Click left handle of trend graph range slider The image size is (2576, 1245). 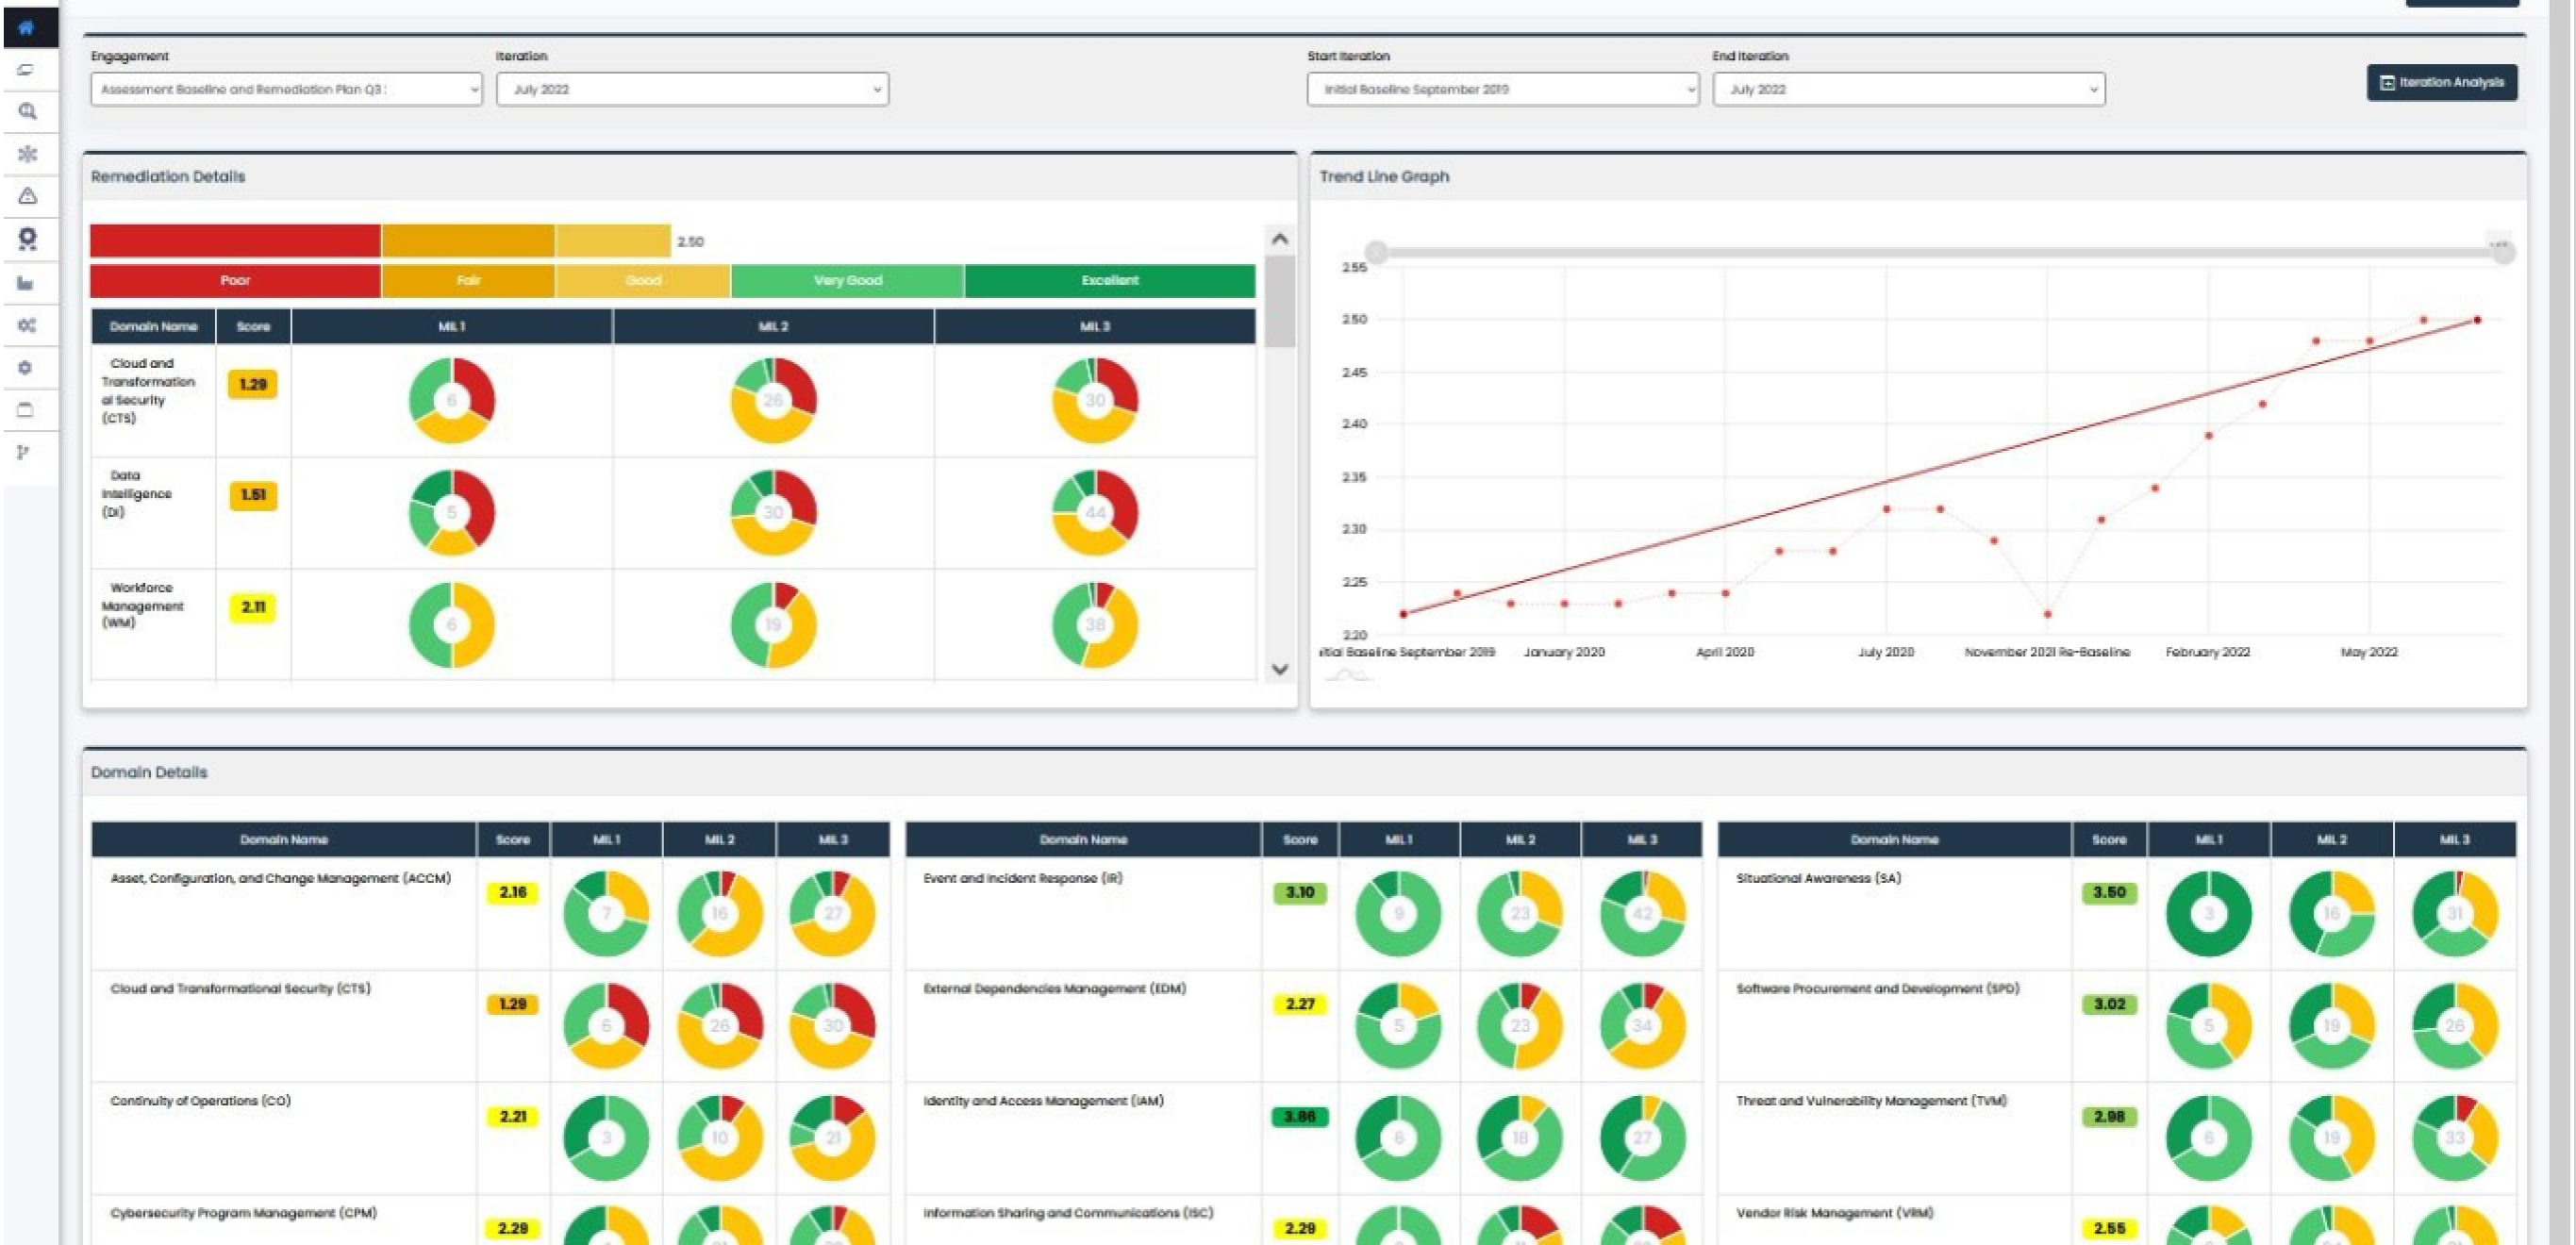[1376, 252]
